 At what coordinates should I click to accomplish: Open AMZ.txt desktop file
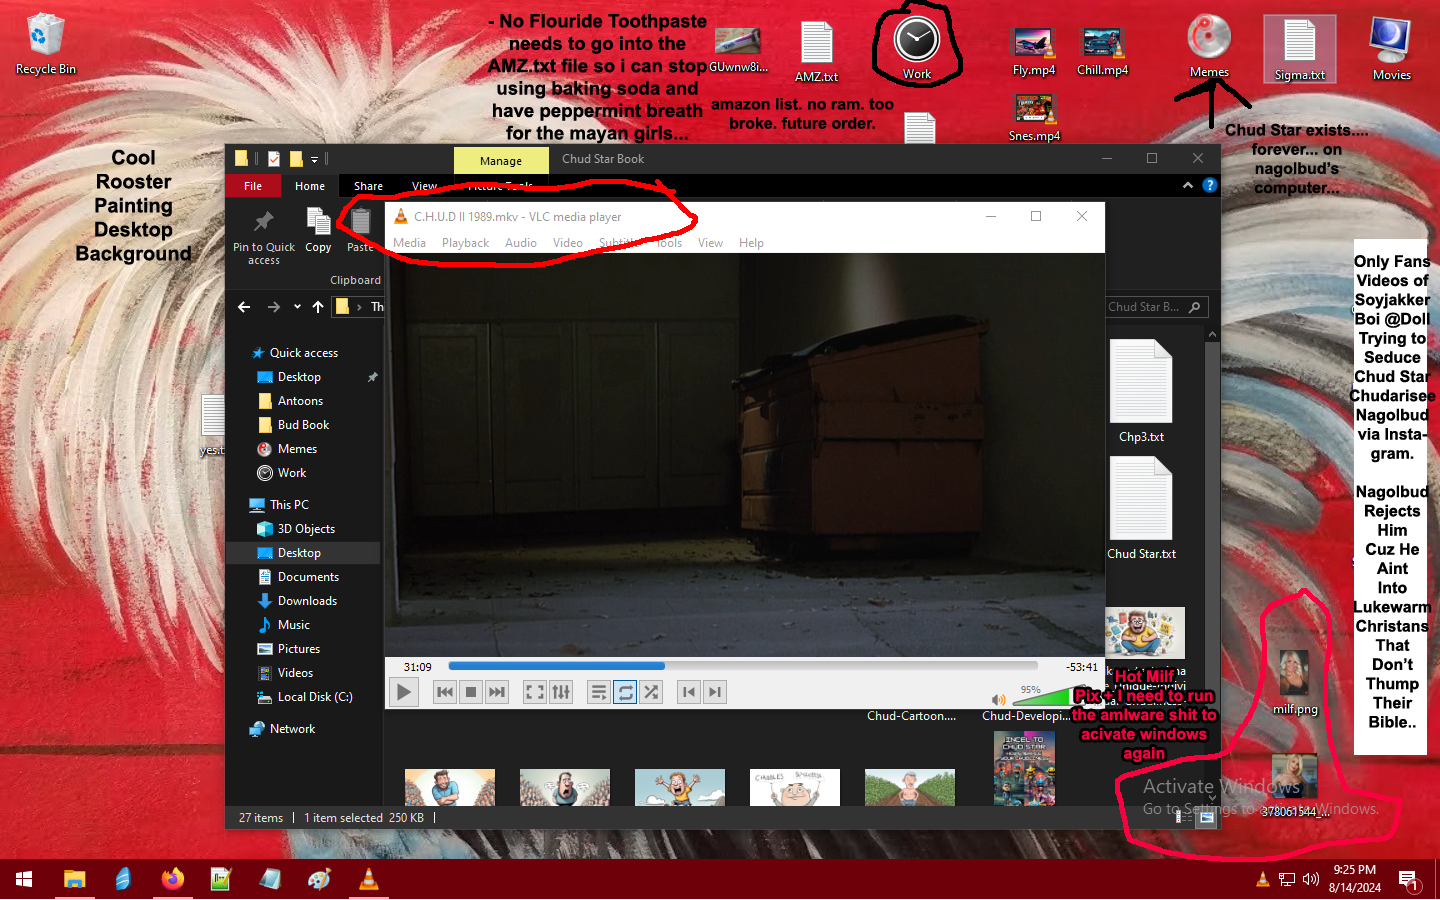(x=816, y=52)
